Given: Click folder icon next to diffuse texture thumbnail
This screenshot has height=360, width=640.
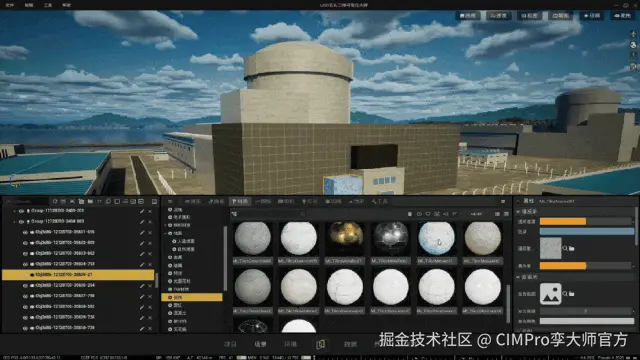Looking at the screenshot, I should (x=572, y=248).
